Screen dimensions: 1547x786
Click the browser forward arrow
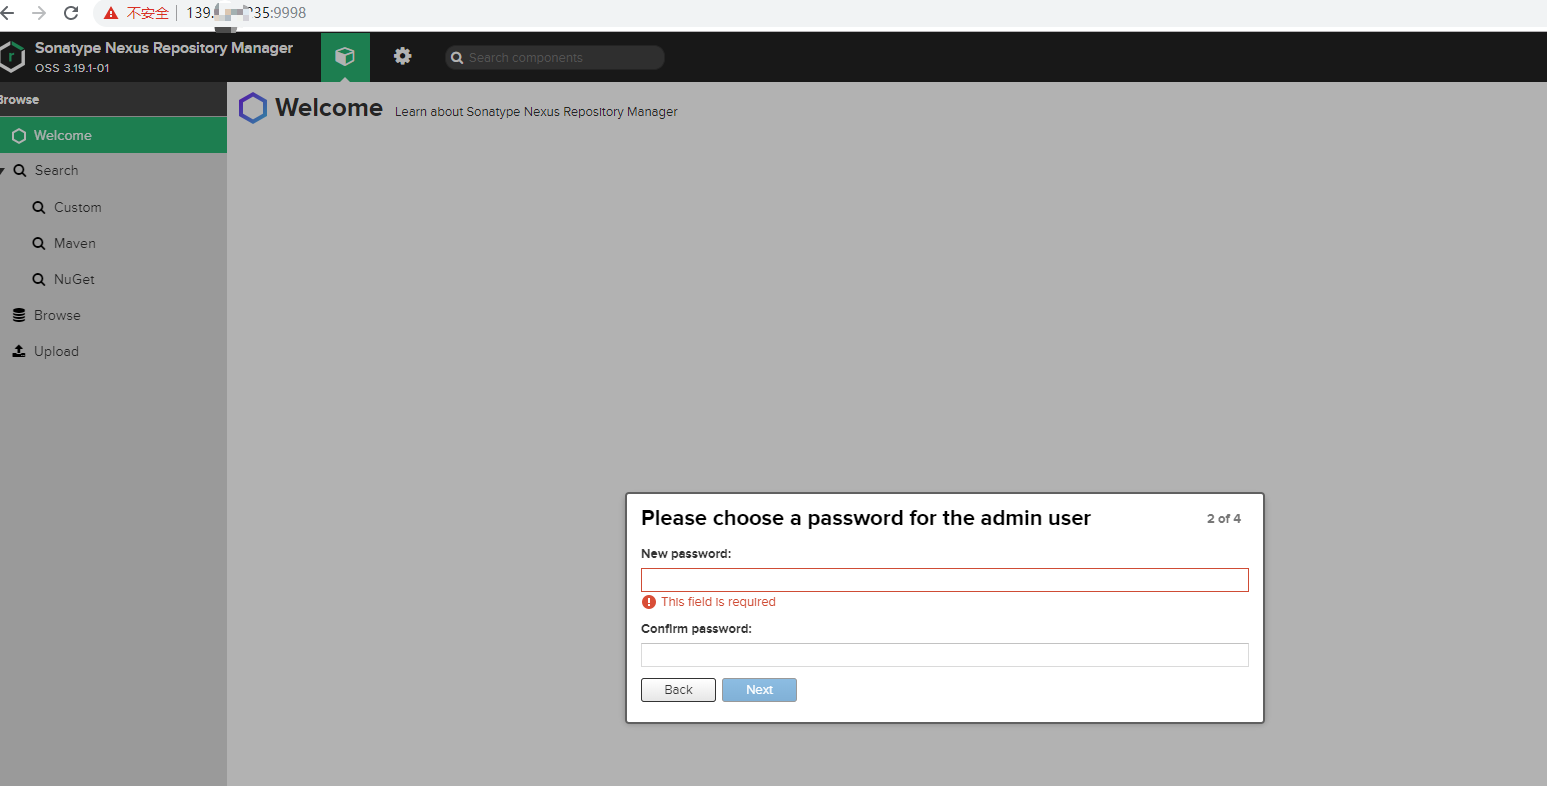[39, 13]
